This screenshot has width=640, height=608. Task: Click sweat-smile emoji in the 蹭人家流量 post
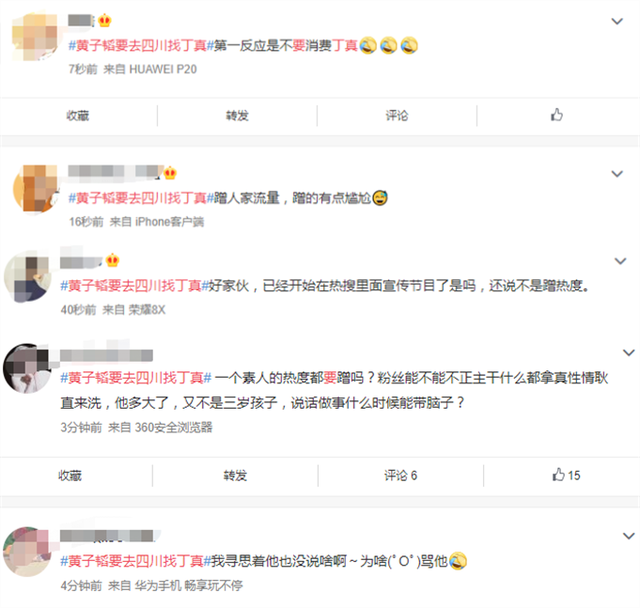tap(380, 198)
